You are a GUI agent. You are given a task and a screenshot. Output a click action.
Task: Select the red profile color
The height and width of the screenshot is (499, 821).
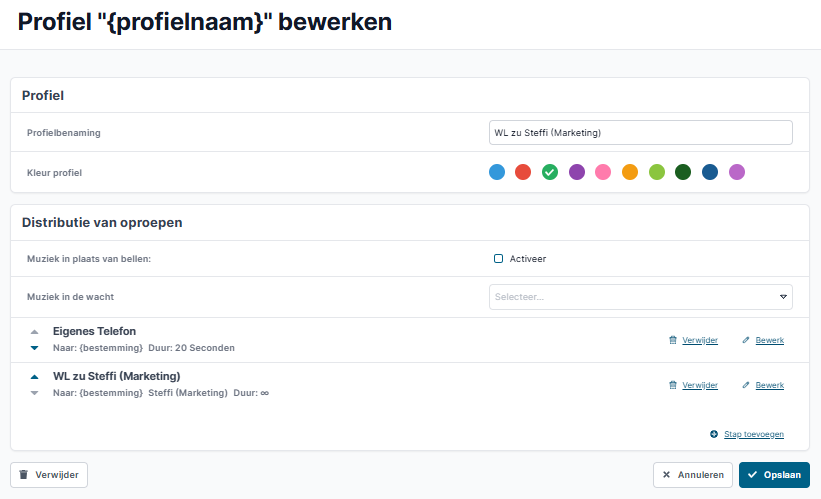tap(523, 172)
